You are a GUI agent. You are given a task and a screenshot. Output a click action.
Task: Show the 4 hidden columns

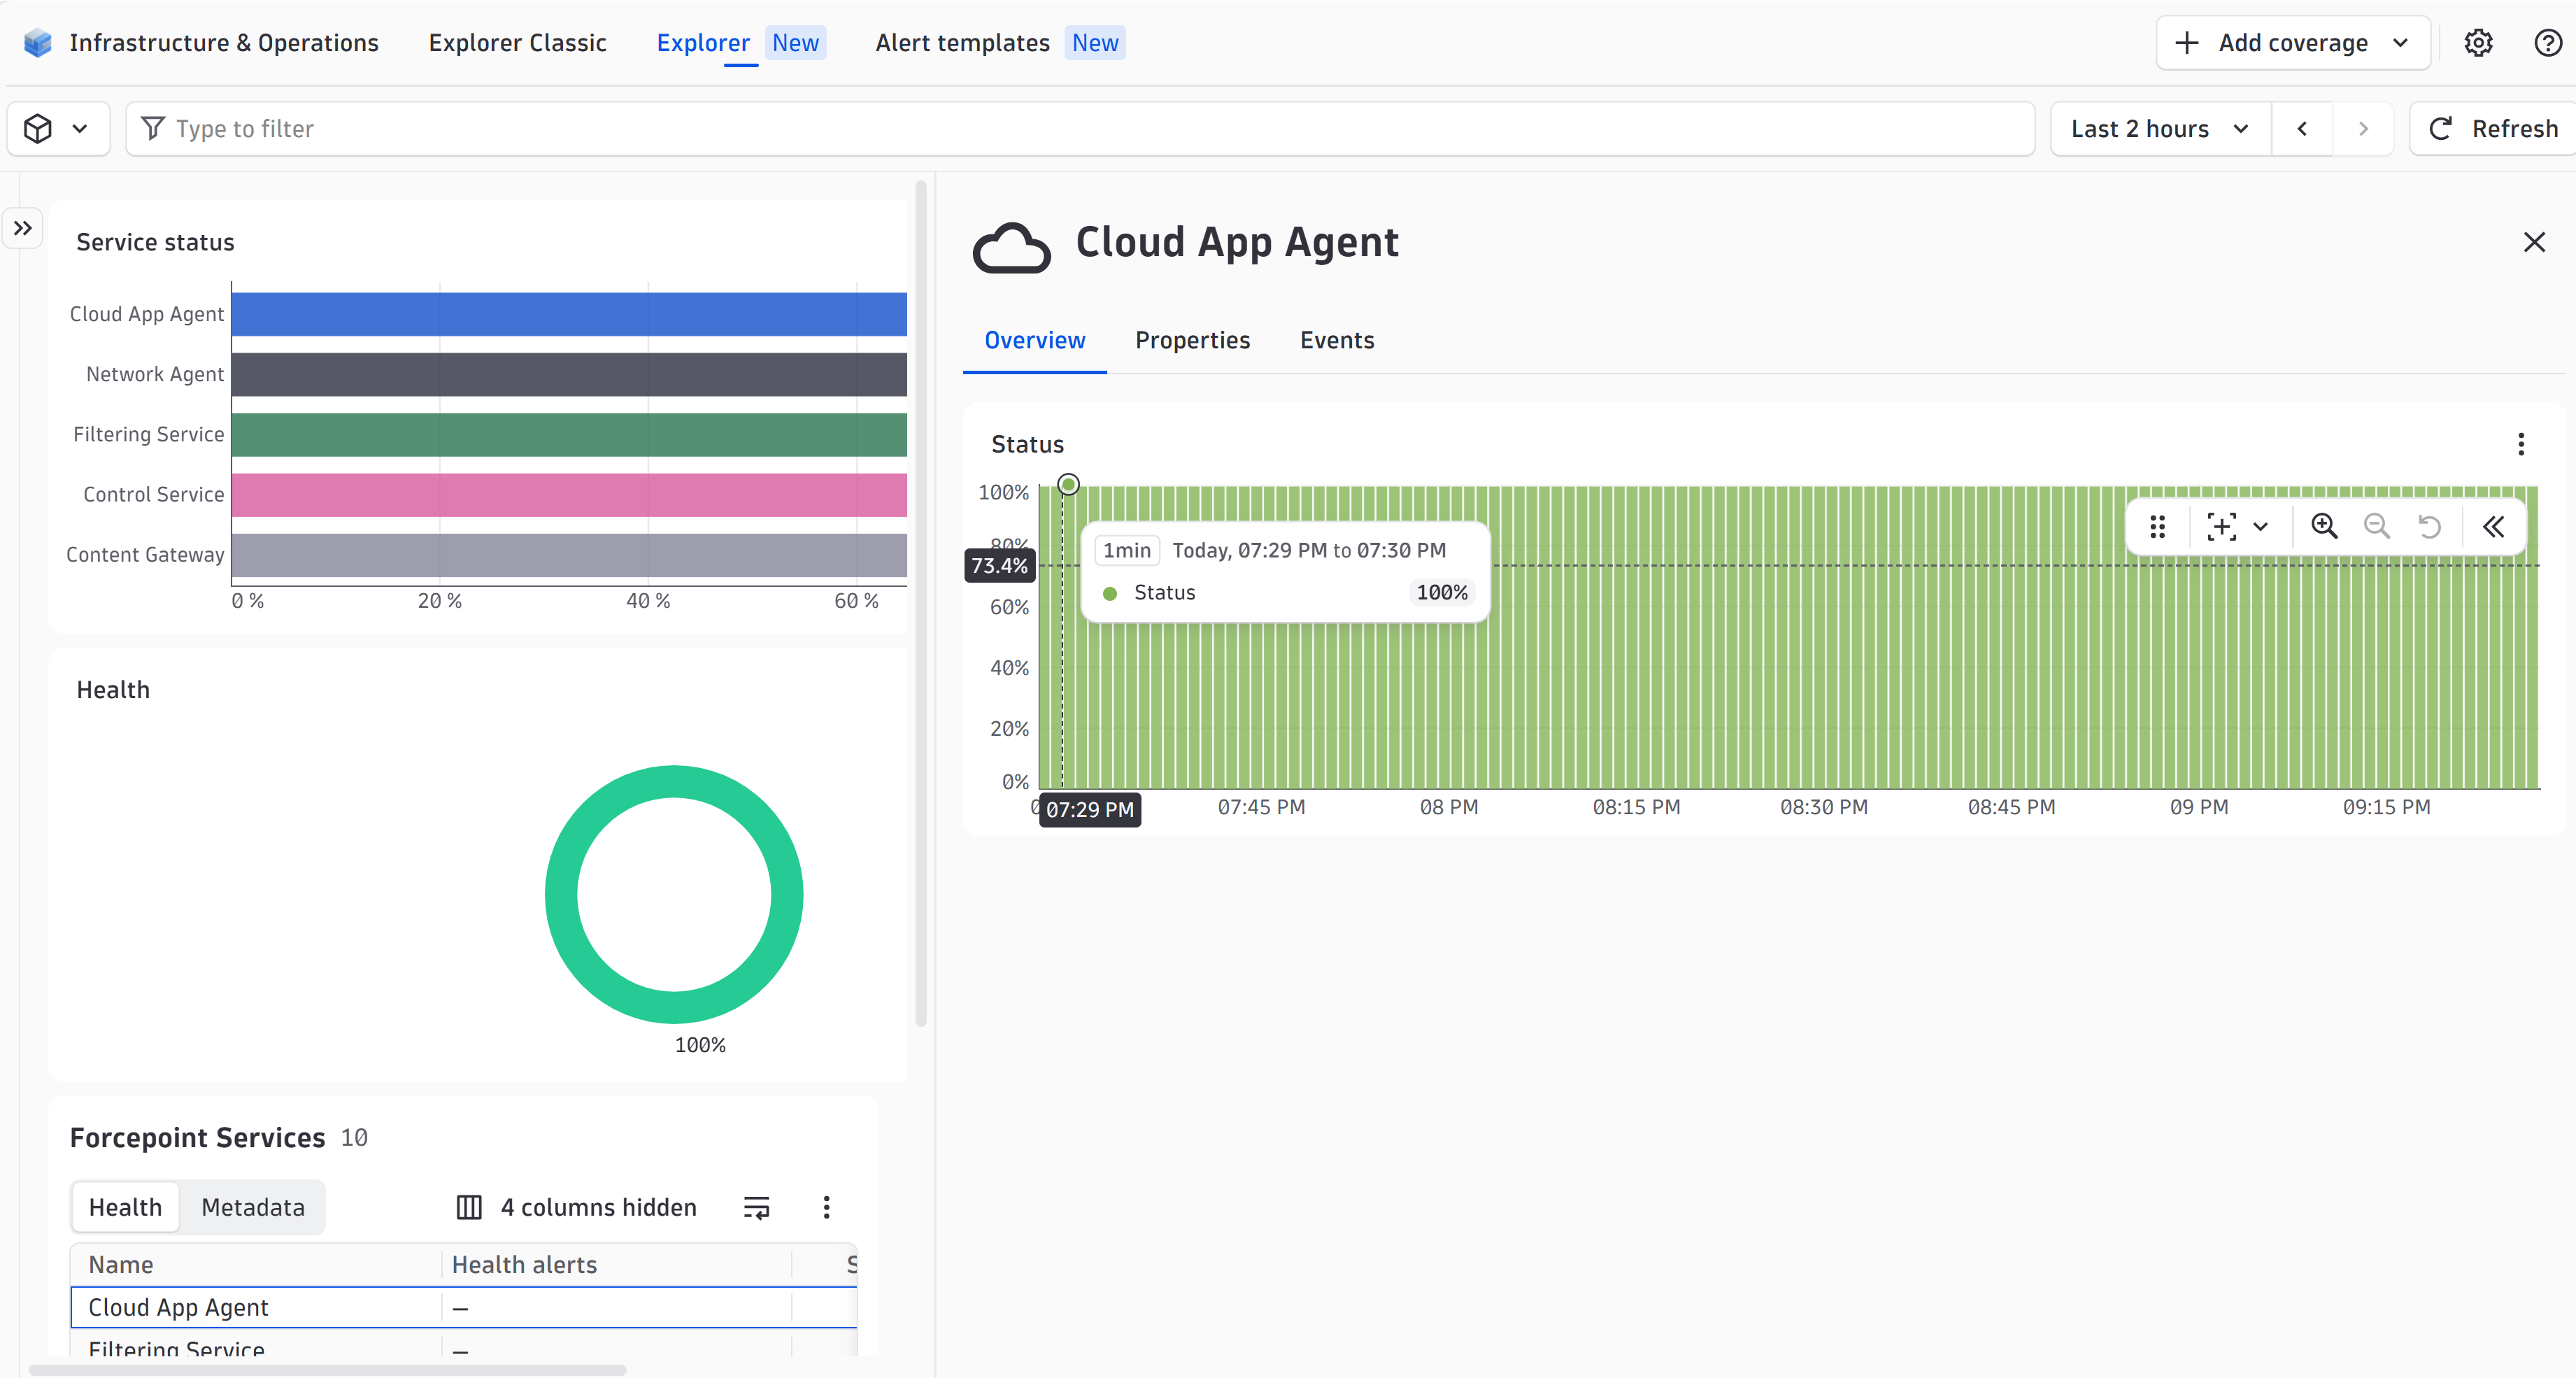click(x=576, y=1207)
